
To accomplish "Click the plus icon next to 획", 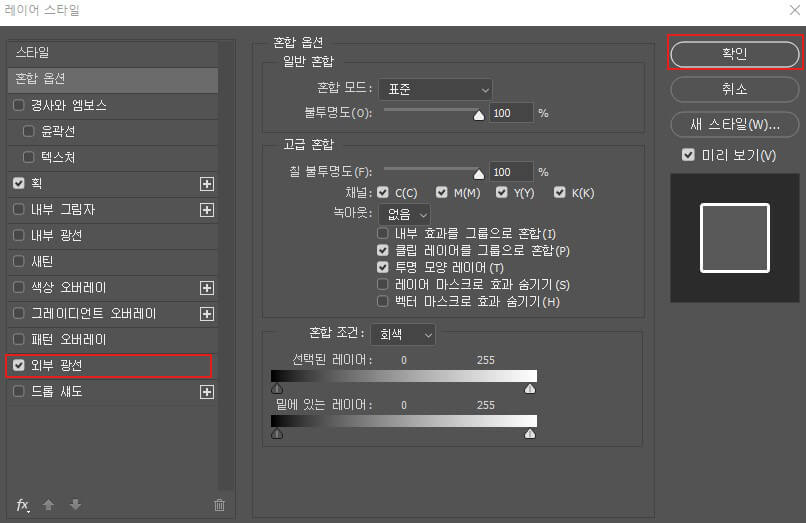I will (x=207, y=184).
